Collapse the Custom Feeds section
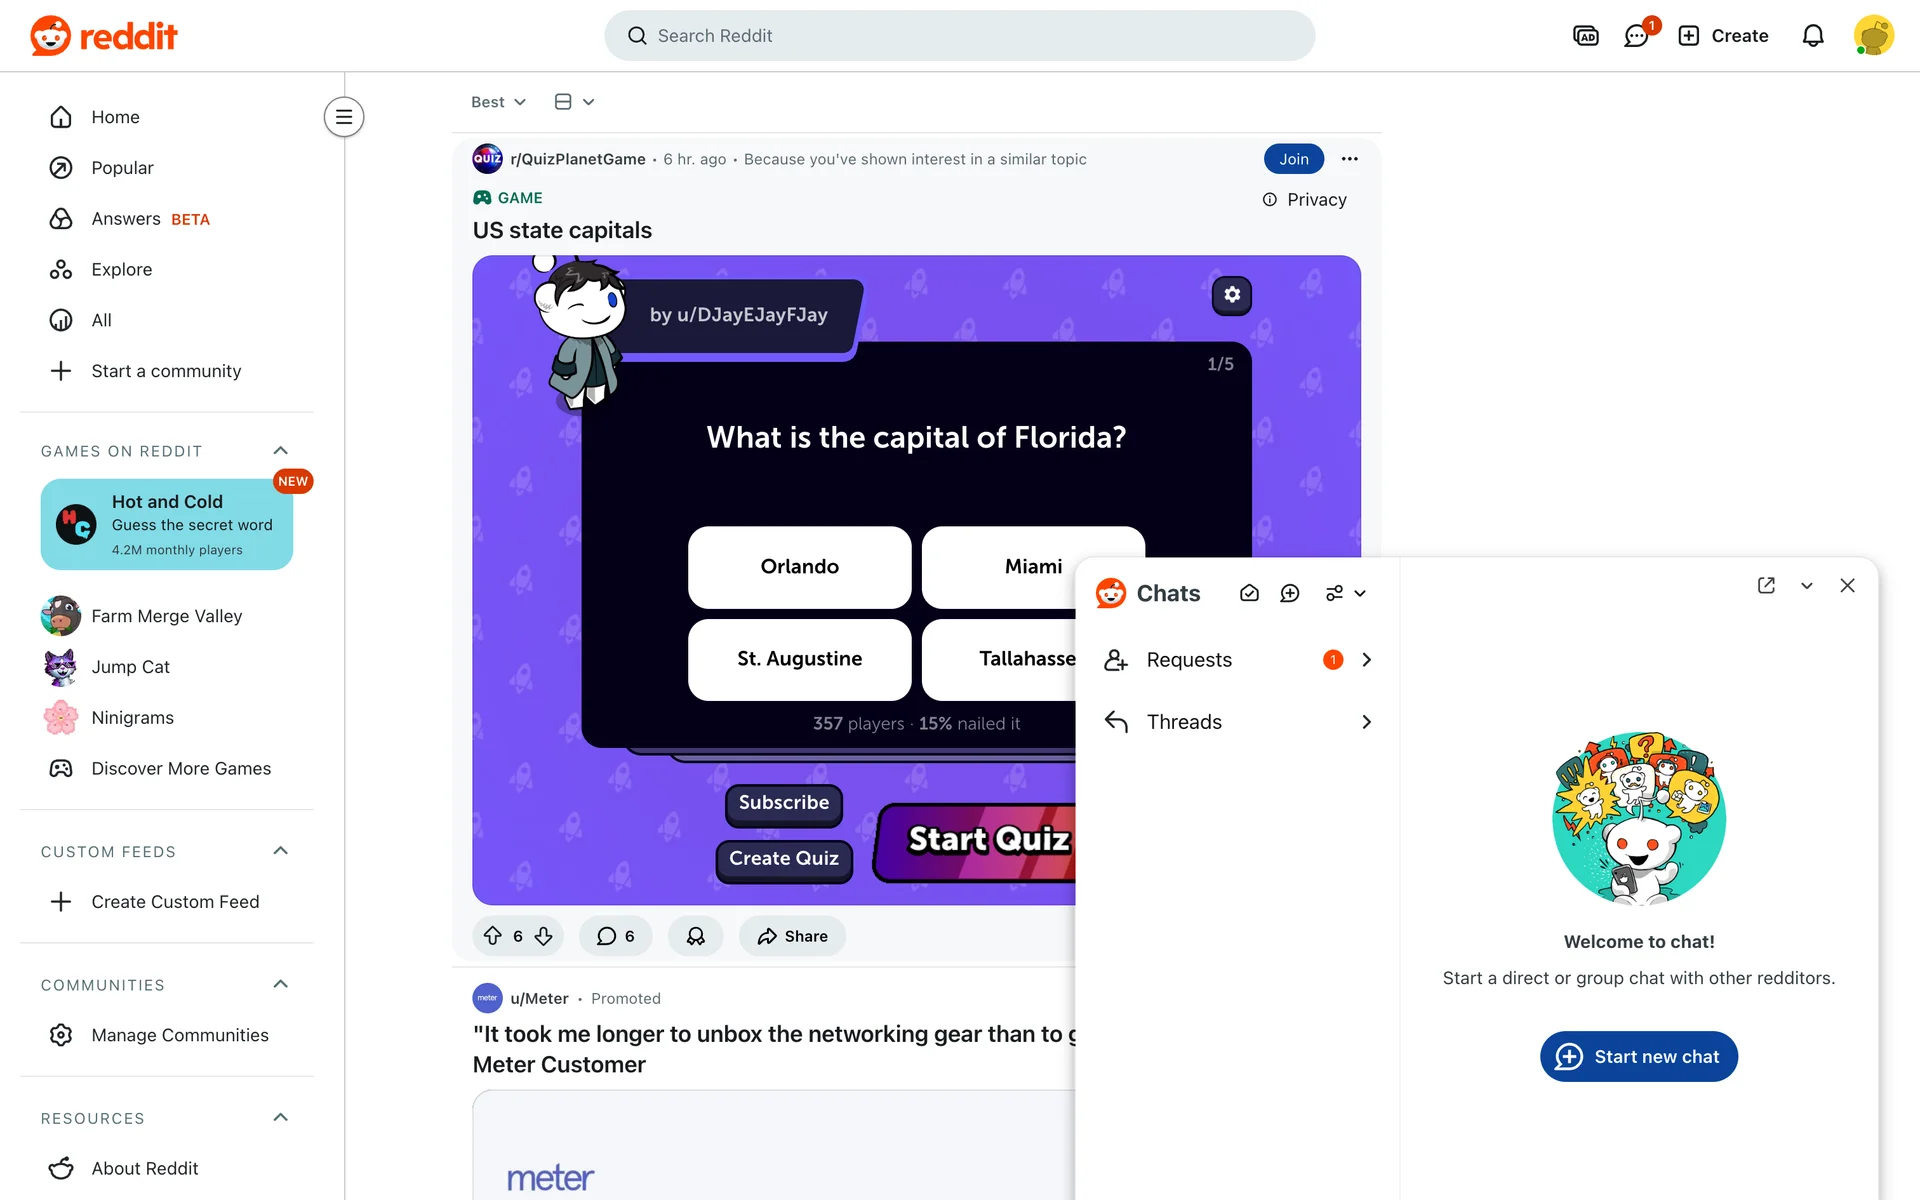This screenshot has height=1200, width=1920. point(281,851)
